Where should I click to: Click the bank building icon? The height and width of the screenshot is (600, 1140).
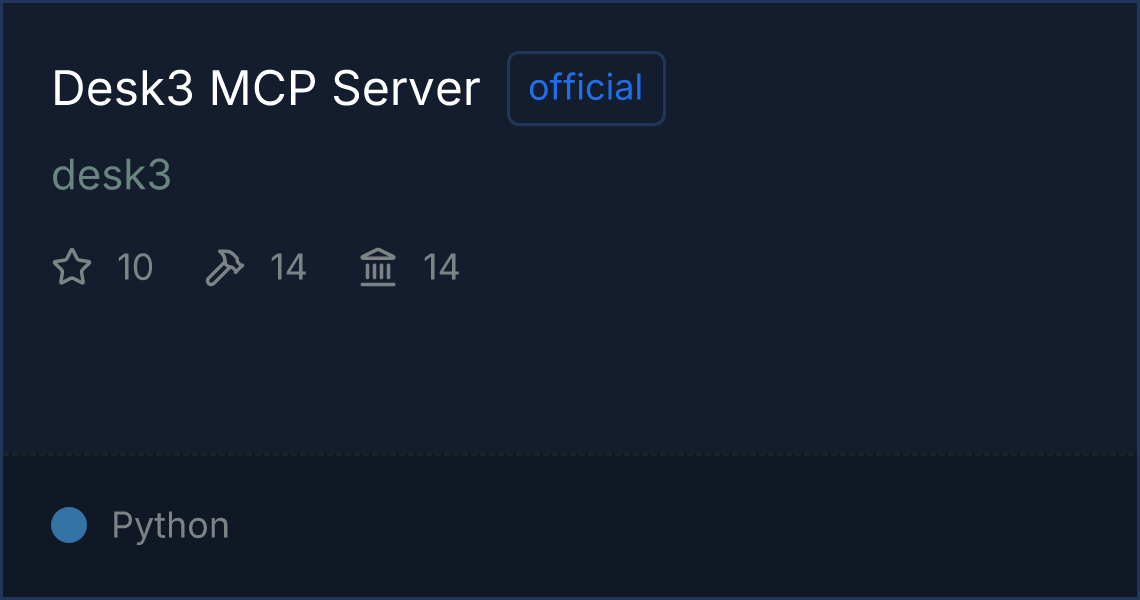click(x=378, y=267)
